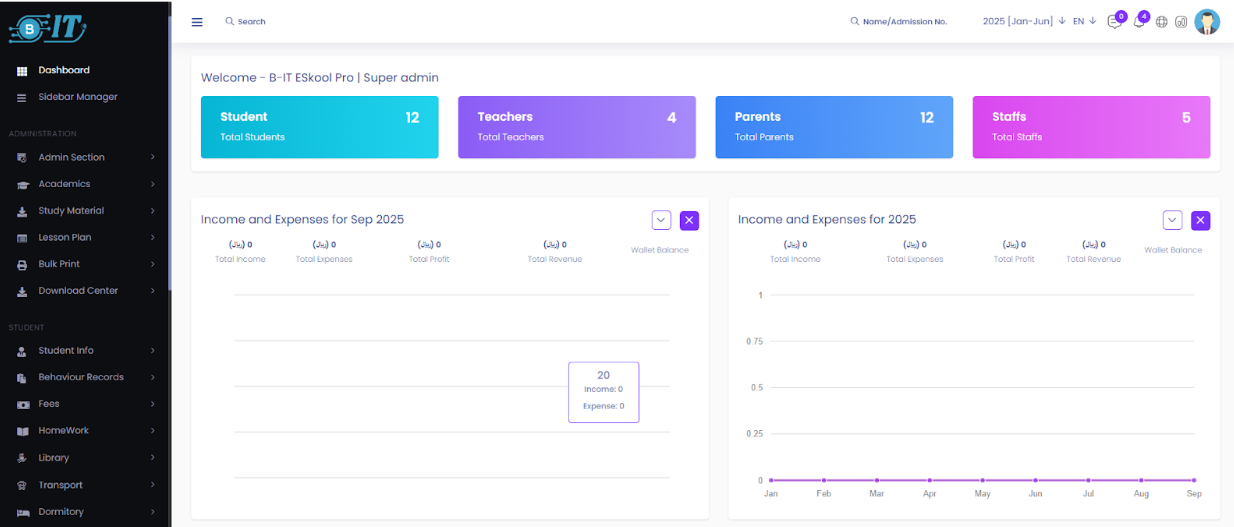Screen dimensions: 1234x527
Task: Toggle the hamburger sidebar menu icon
Action: pyautogui.click(x=197, y=22)
